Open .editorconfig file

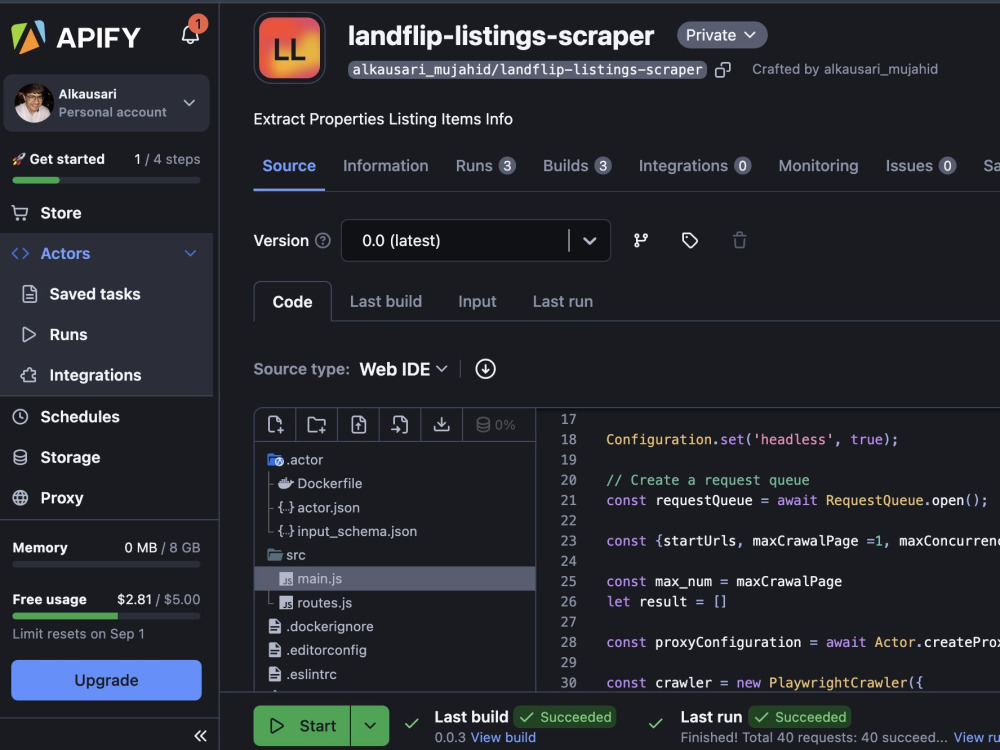(318, 651)
